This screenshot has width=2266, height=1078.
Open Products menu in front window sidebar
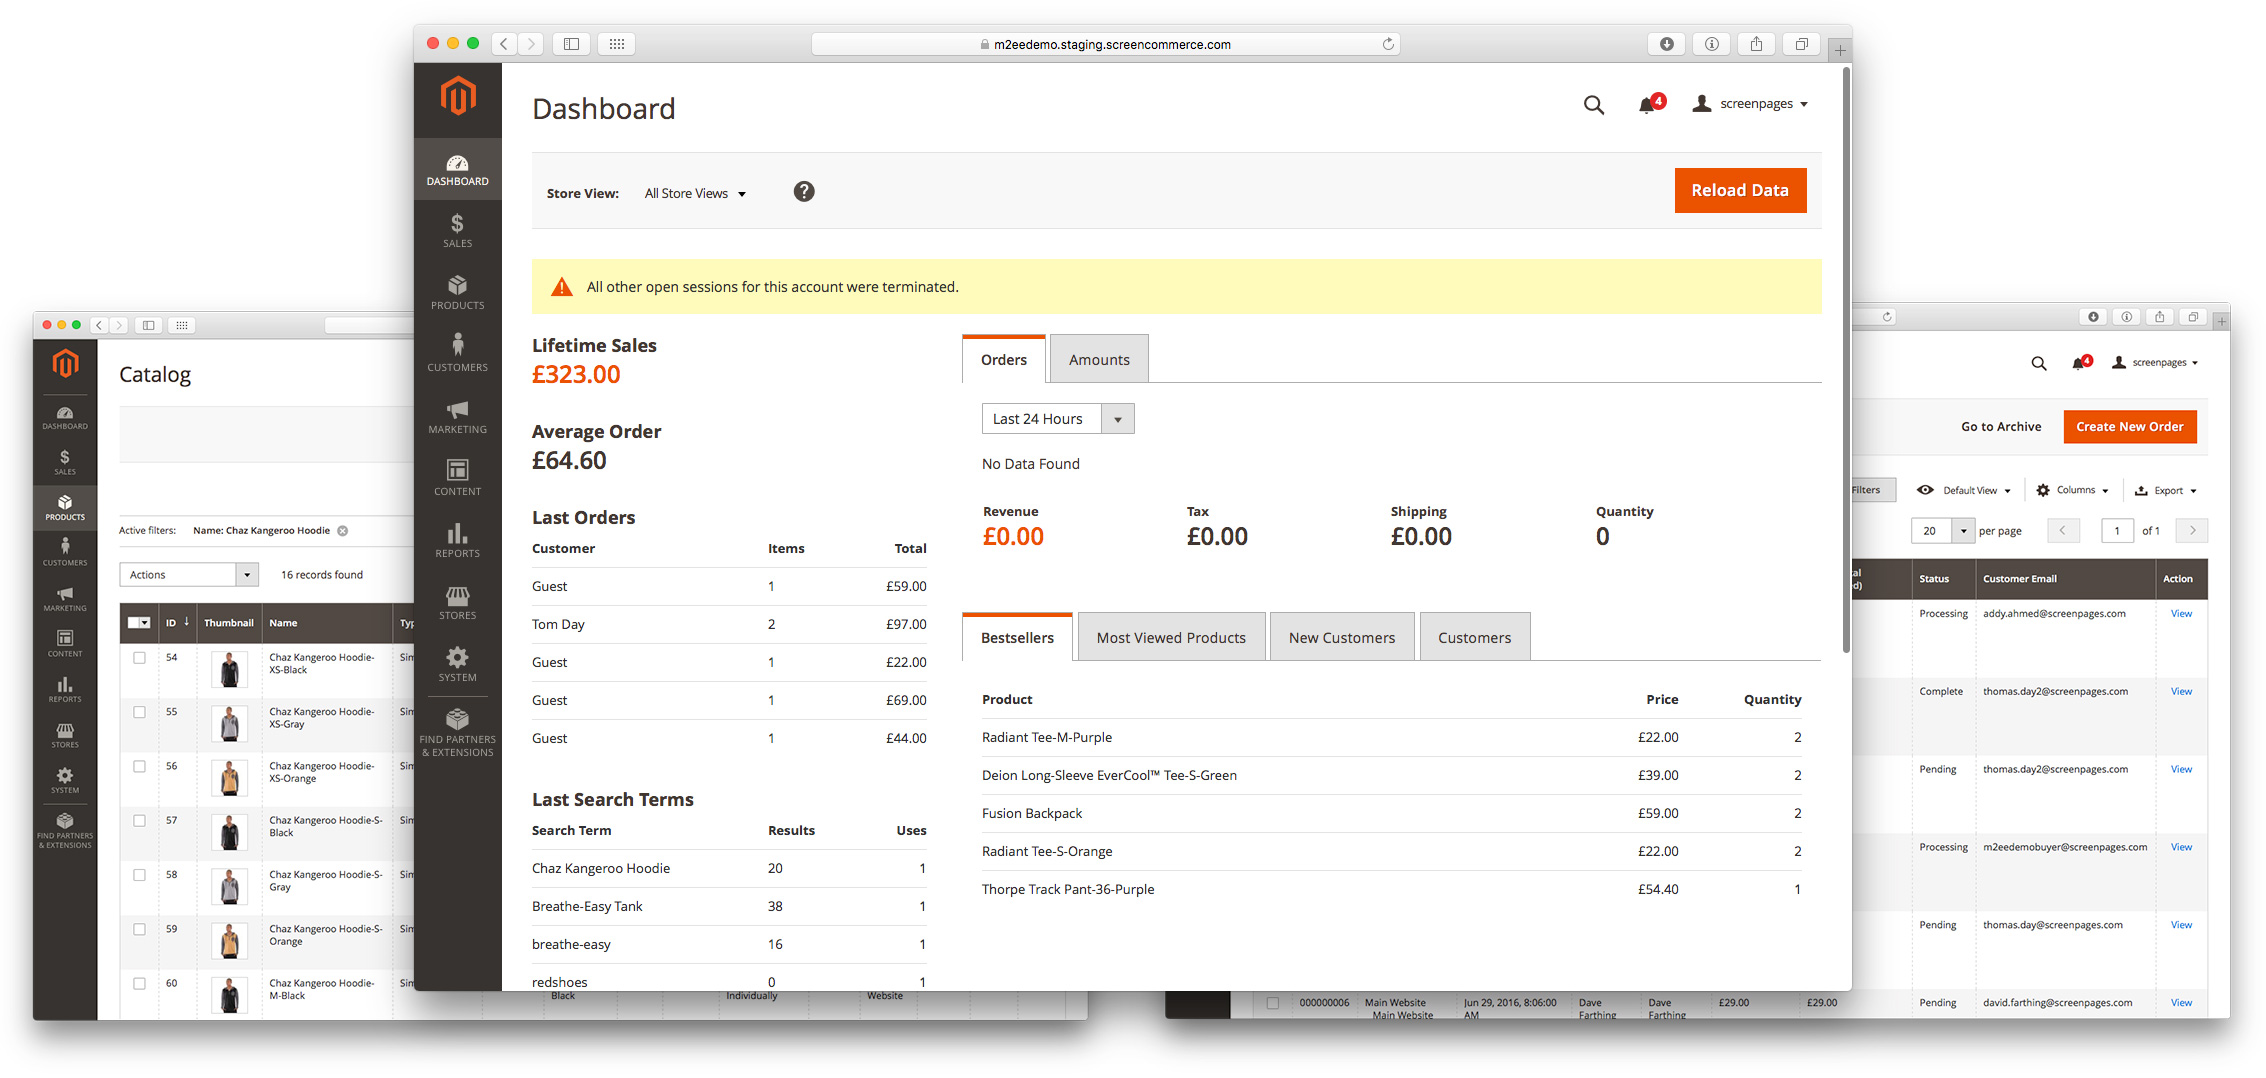457,293
